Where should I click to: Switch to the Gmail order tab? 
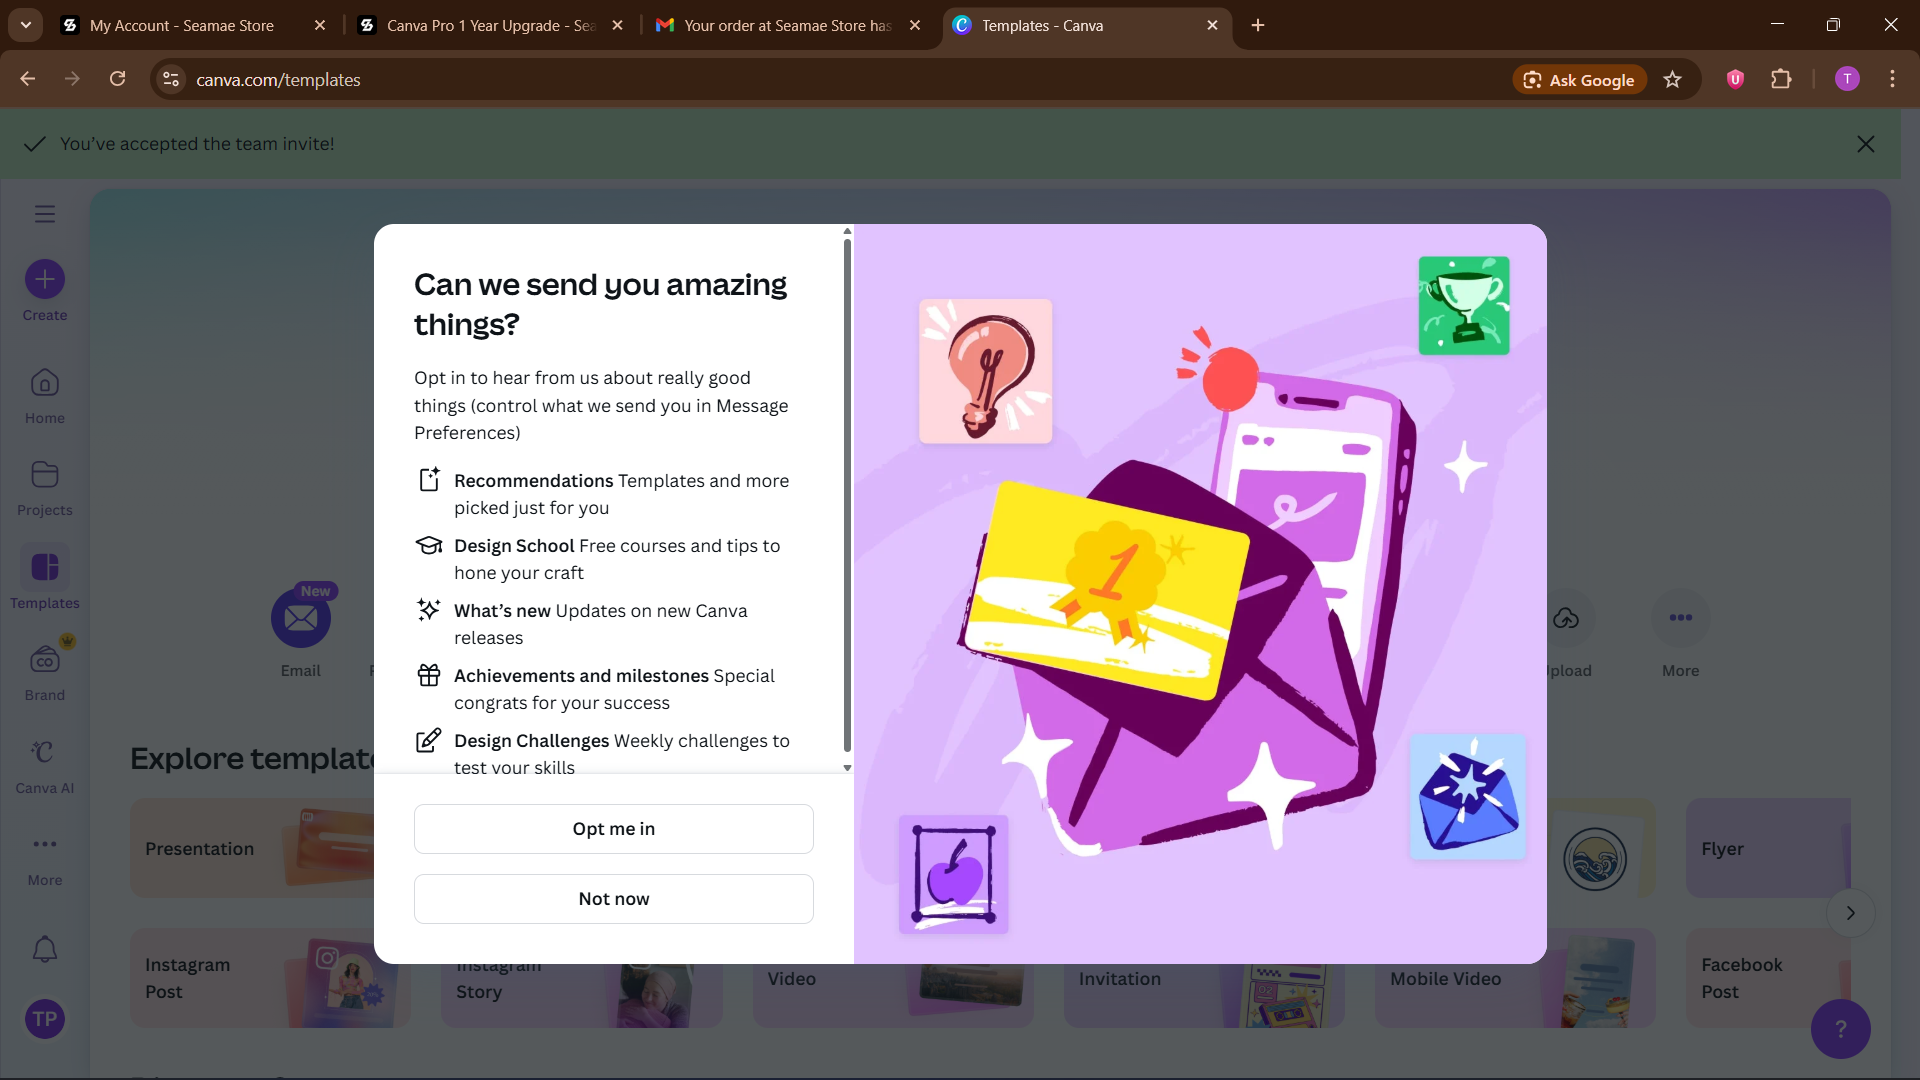(x=787, y=26)
